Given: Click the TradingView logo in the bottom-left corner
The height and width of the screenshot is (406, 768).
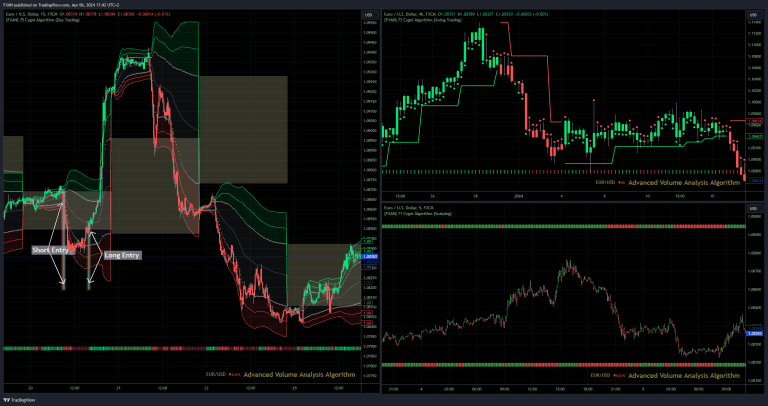Looking at the screenshot, I should click(20, 398).
